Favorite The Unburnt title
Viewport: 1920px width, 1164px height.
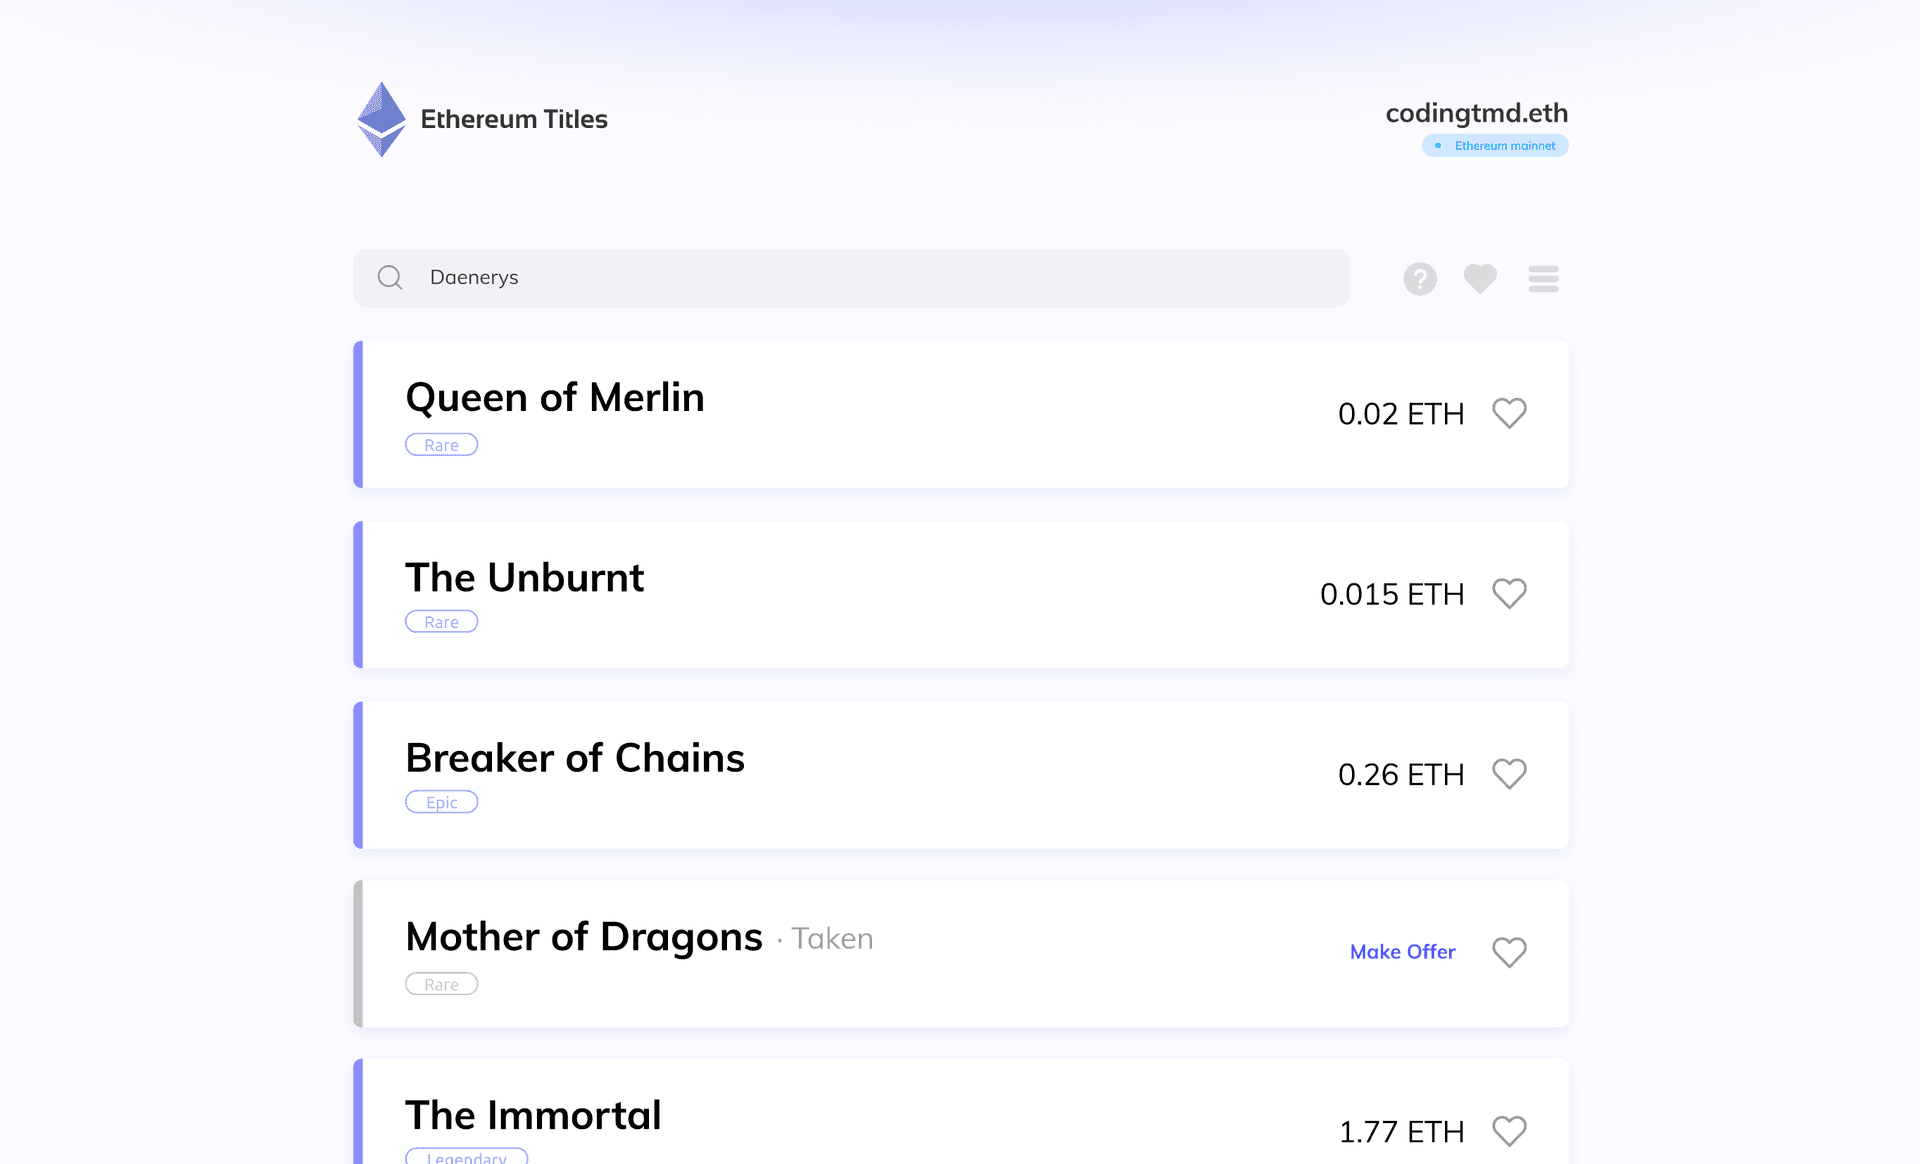tap(1509, 593)
